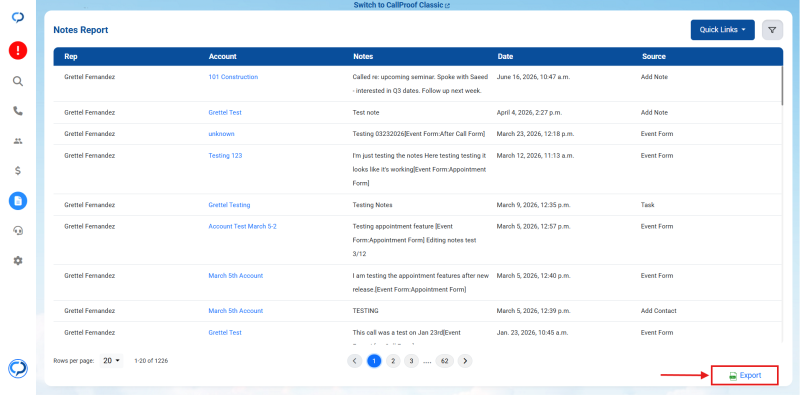Open the search magnifier in sidebar
The width and height of the screenshot is (800, 395).
point(18,81)
